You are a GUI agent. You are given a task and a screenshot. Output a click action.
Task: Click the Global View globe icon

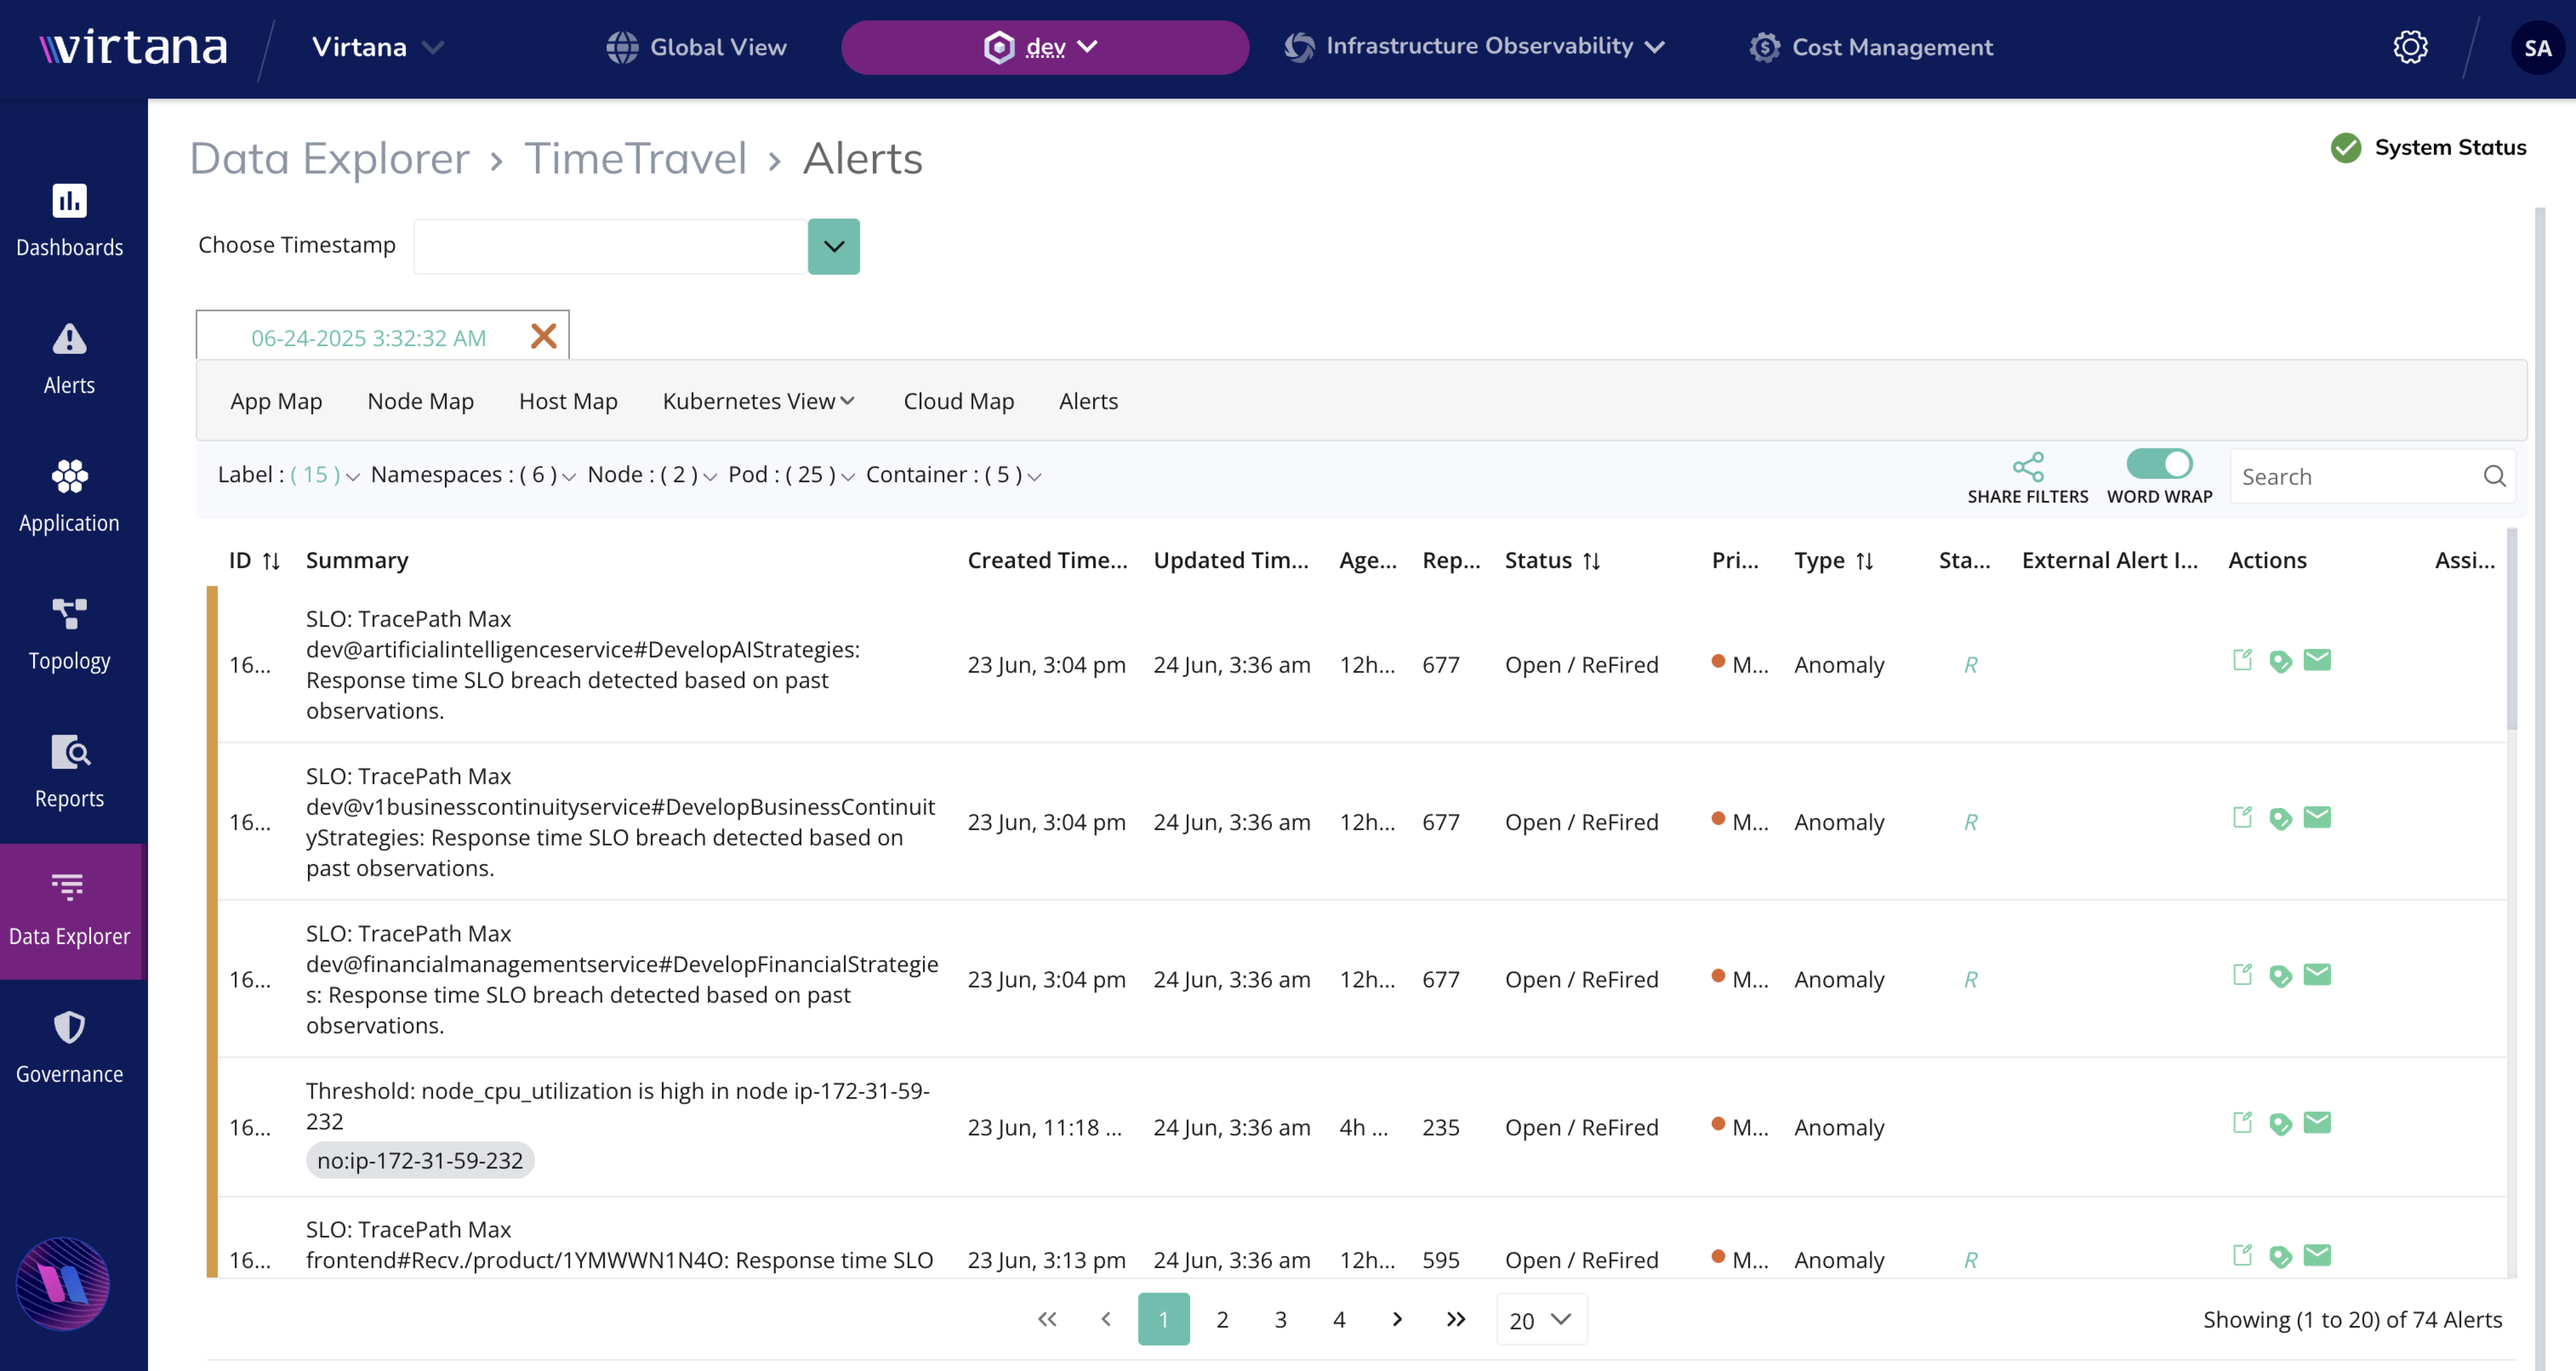pos(622,47)
